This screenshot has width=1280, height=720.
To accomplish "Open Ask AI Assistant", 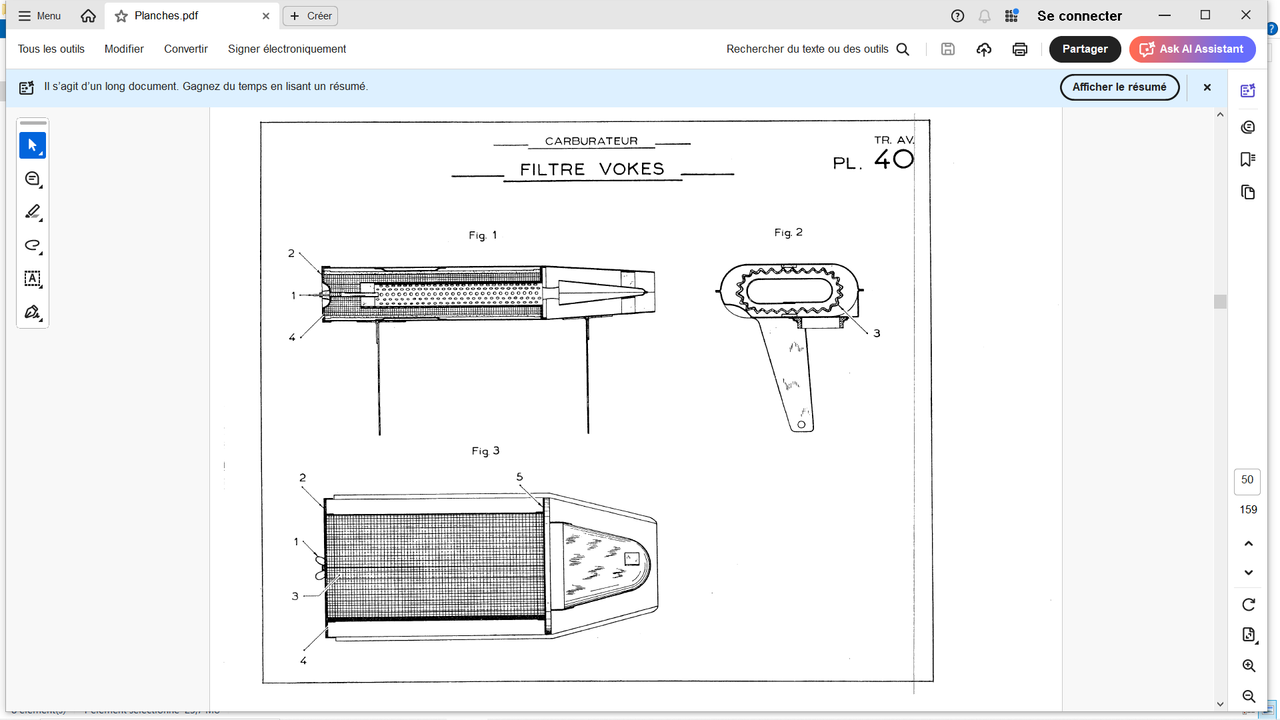I will click(1191, 49).
